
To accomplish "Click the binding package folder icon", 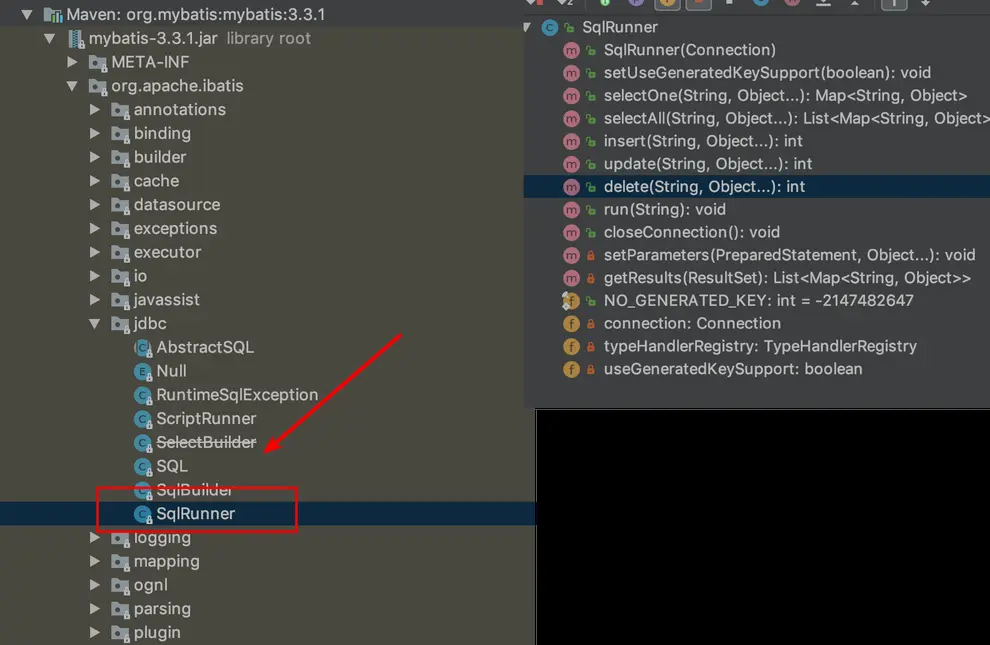I will (x=120, y=134).
